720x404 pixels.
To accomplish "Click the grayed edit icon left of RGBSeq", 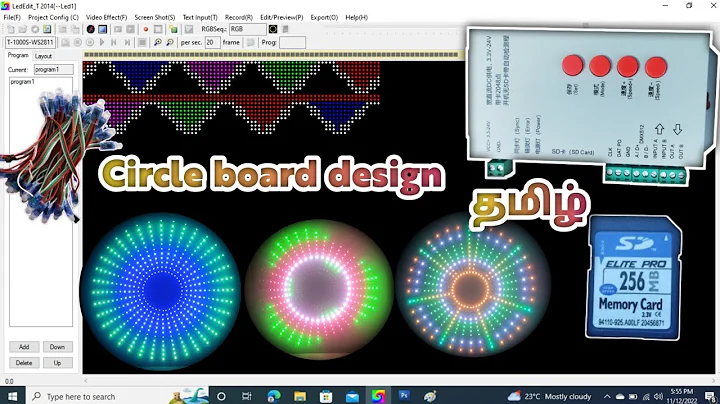I will click(x=189, y=29).
